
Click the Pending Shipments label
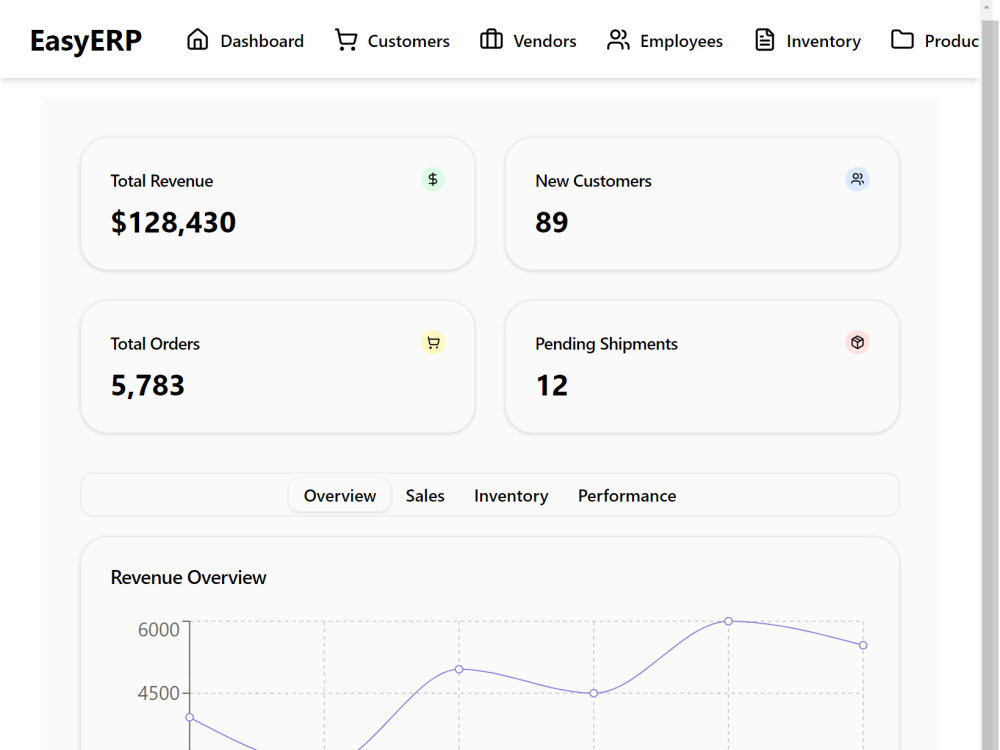(607, 344)
